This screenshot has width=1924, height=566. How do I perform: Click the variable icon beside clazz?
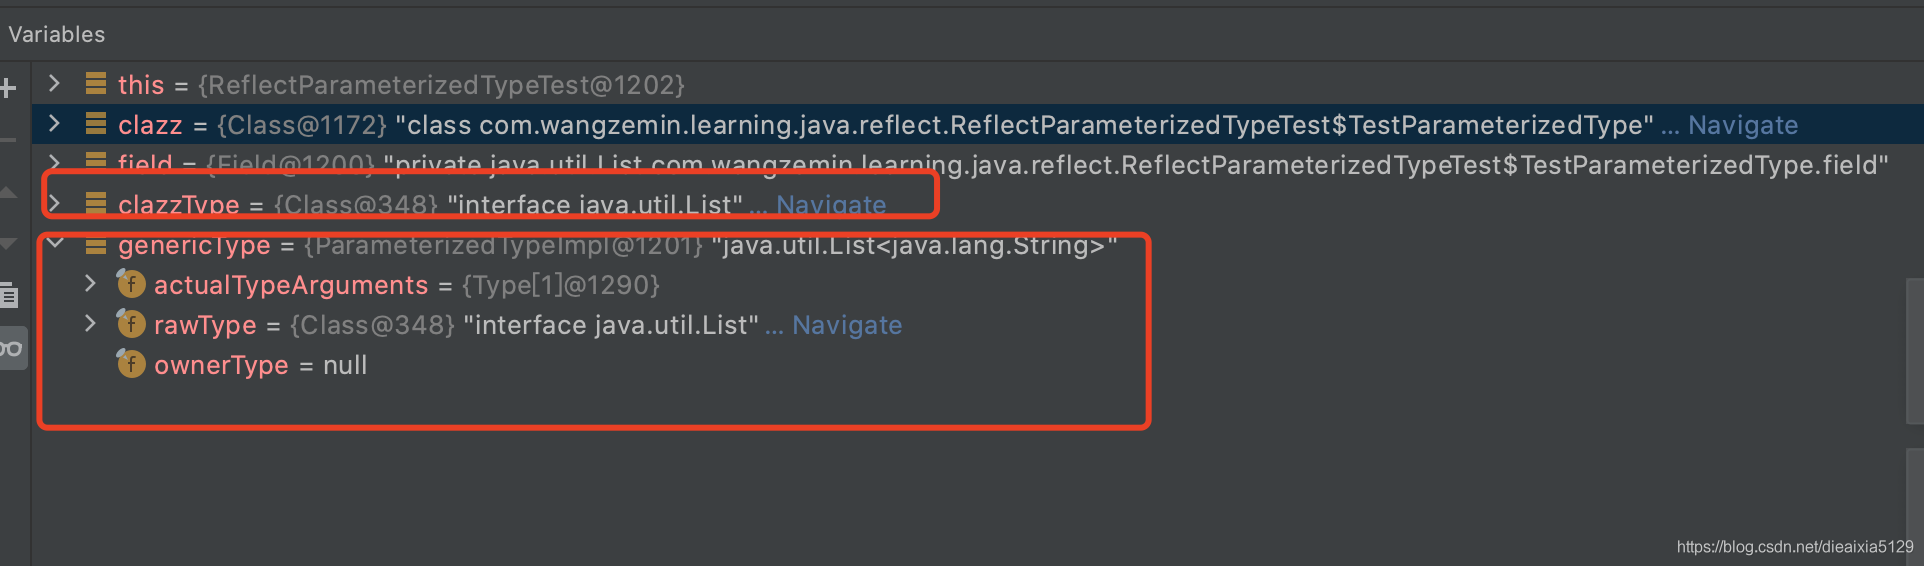coord(96,123)
